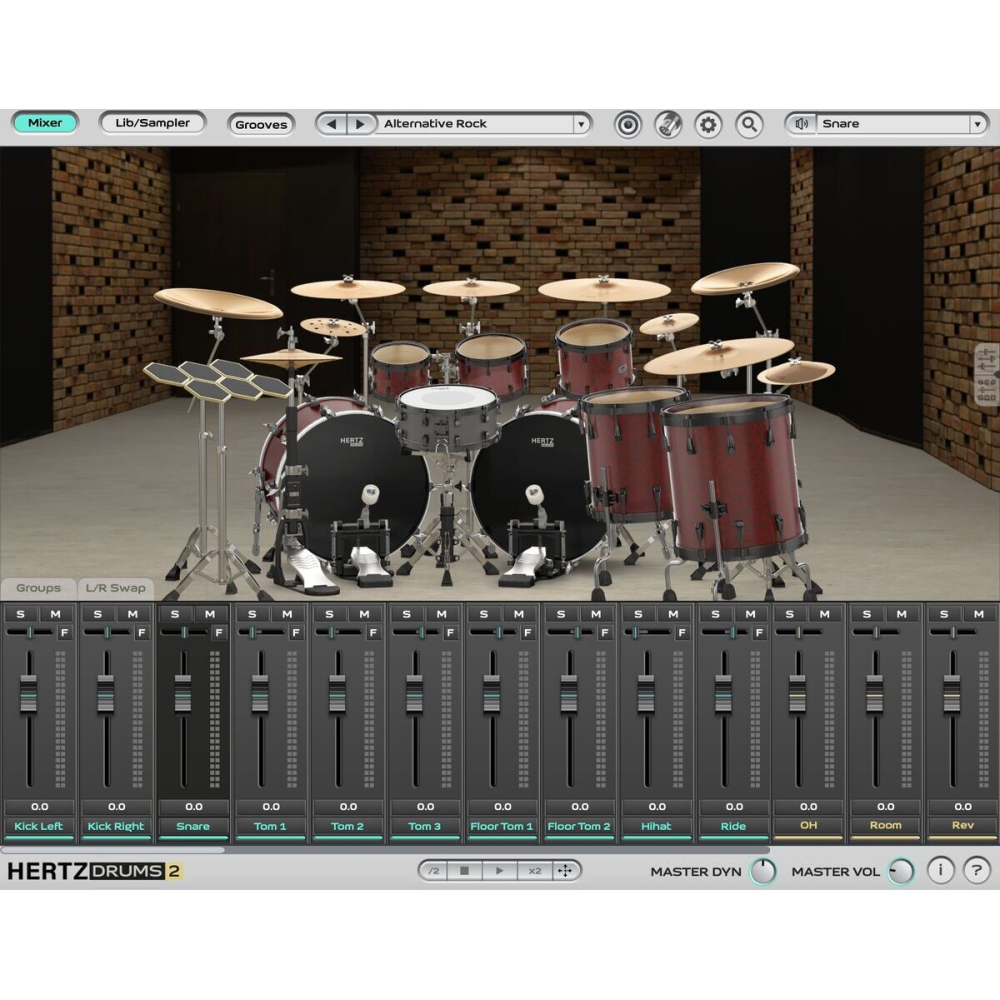The height and width of the screenshot is (1000, 1000).
Task: Click the round record-style icon in top toolbar
Action: click(x=628, y=125)
